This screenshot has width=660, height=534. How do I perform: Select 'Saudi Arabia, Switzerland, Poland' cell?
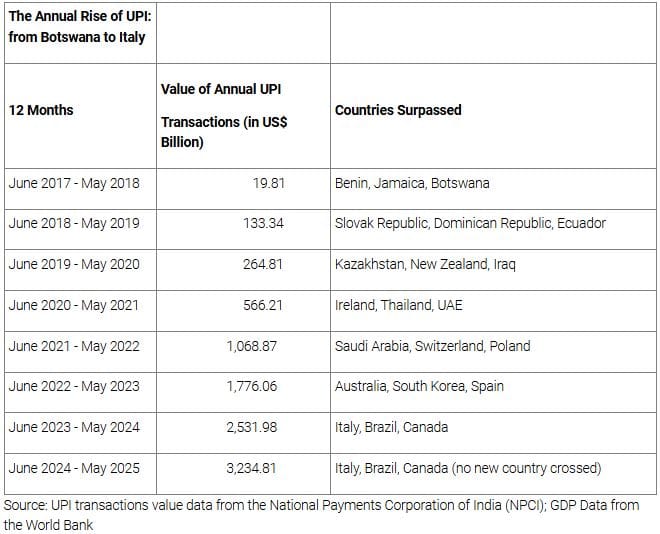432,346
